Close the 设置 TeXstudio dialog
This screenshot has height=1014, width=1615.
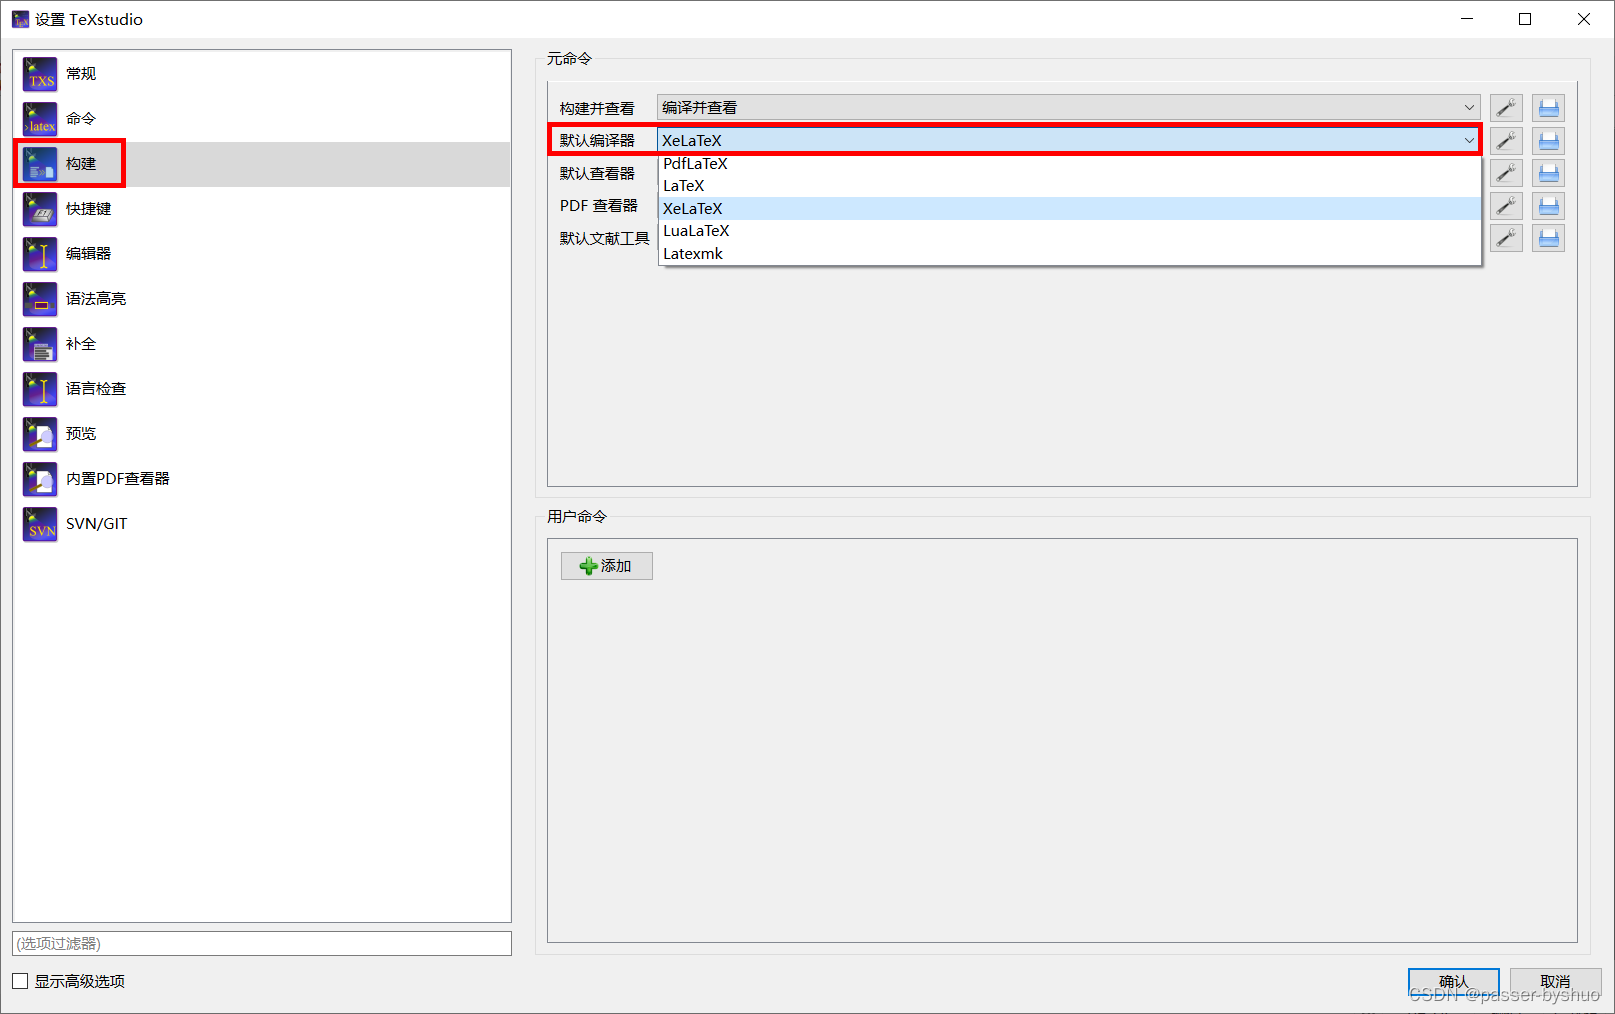pyautogui.click(x=1584, y=19)
